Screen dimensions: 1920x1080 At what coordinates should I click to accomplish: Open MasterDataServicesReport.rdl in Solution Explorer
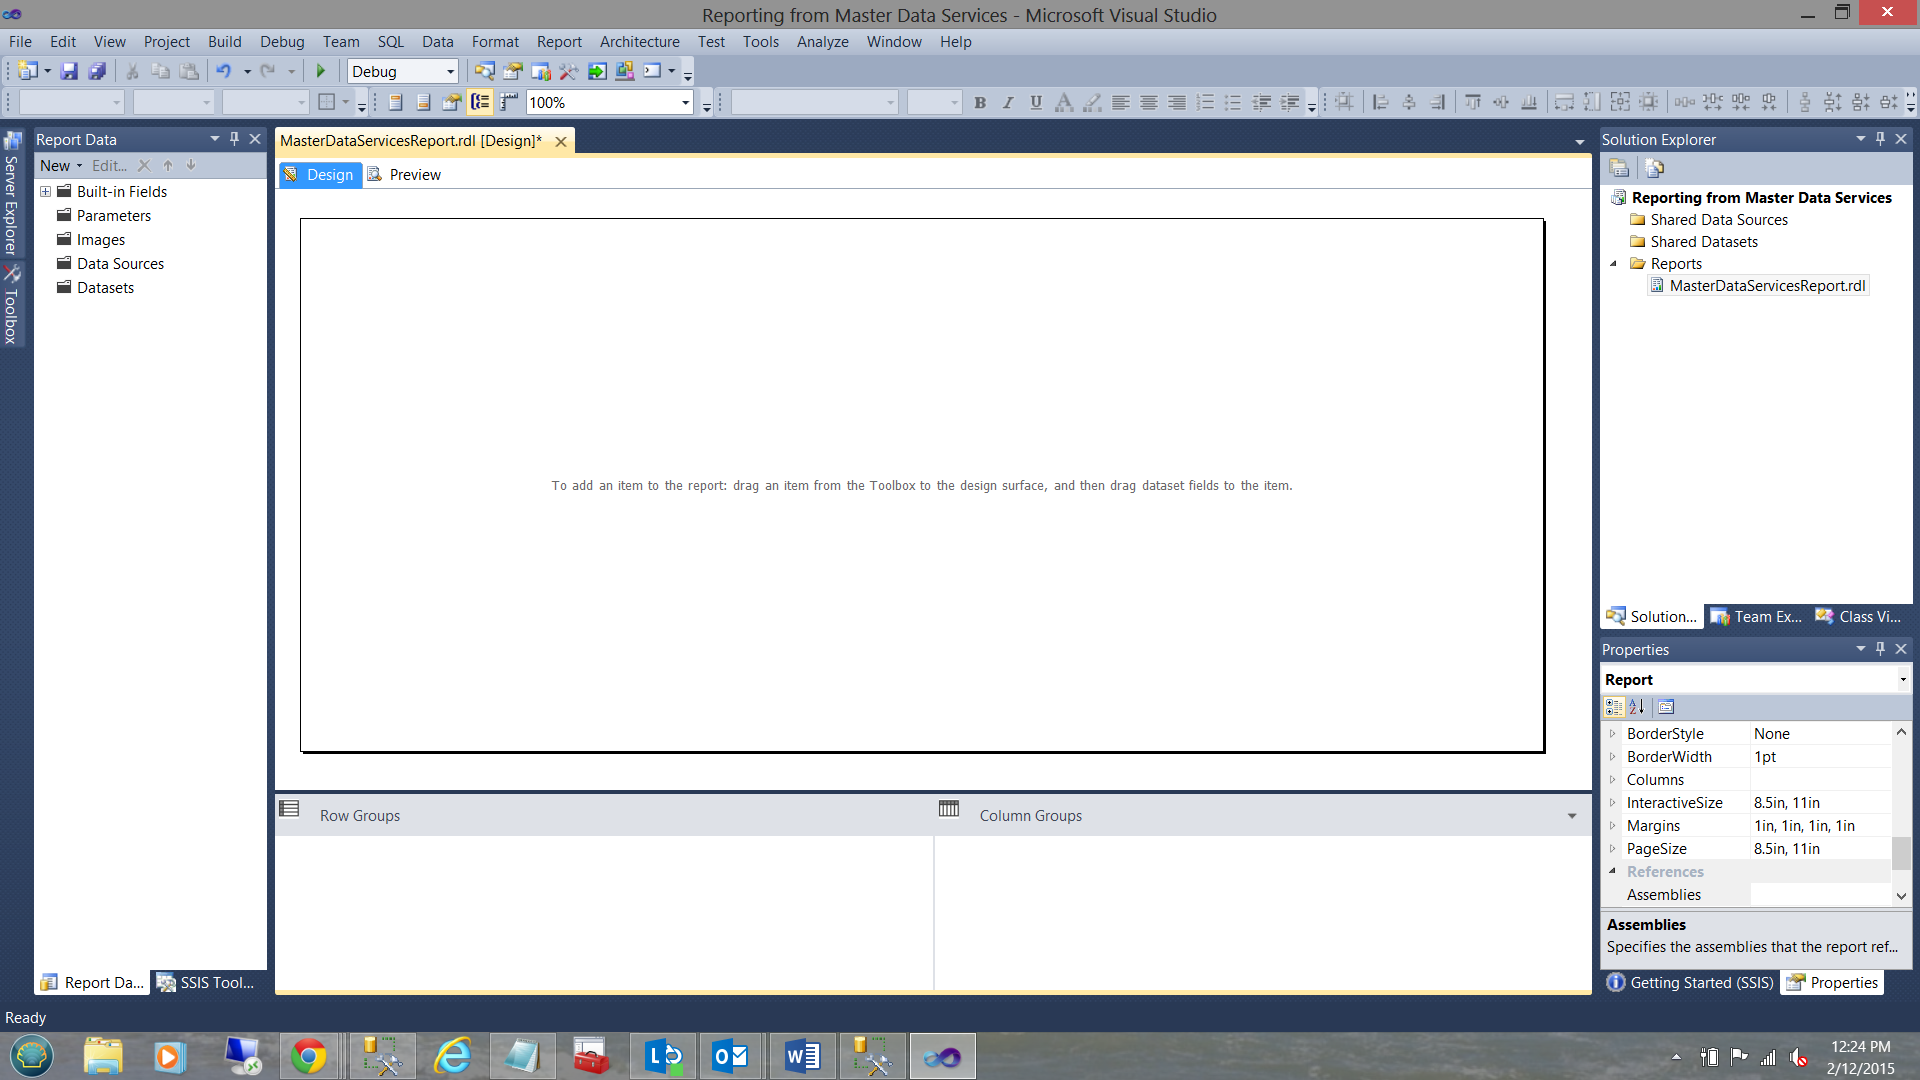coord(1766,286)
